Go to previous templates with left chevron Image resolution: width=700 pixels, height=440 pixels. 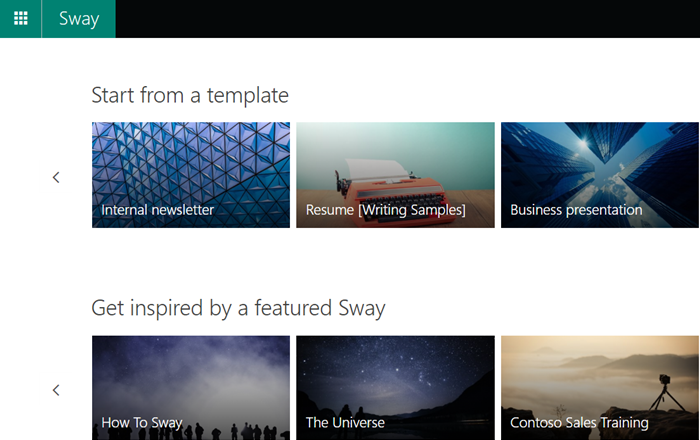[x=56, y=177]
